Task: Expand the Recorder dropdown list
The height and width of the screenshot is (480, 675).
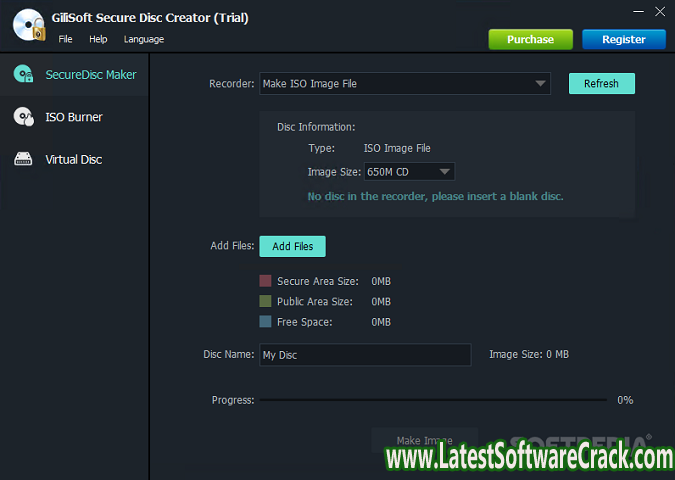Action: pos(540,84)
